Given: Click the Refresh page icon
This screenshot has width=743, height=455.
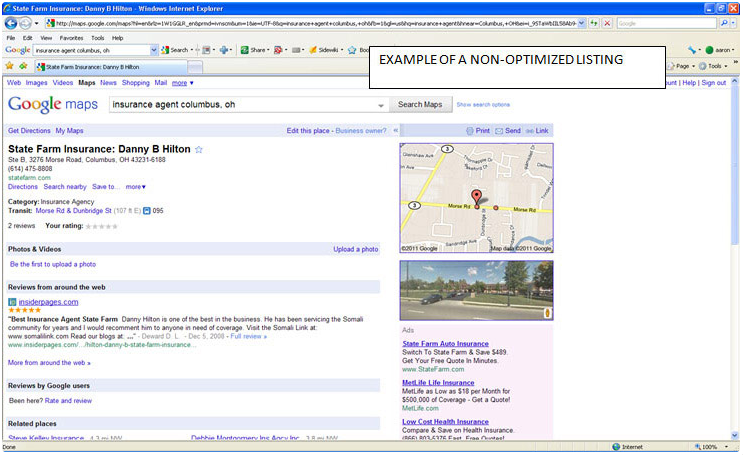Looking at the screenshot, I should pos(594,23).
